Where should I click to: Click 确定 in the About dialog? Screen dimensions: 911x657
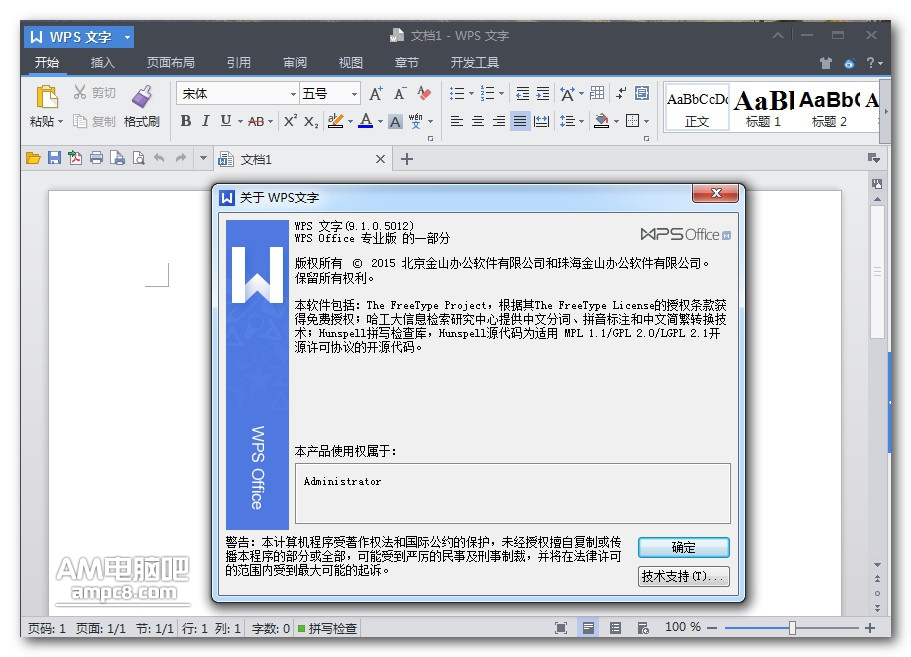(684, 547)
